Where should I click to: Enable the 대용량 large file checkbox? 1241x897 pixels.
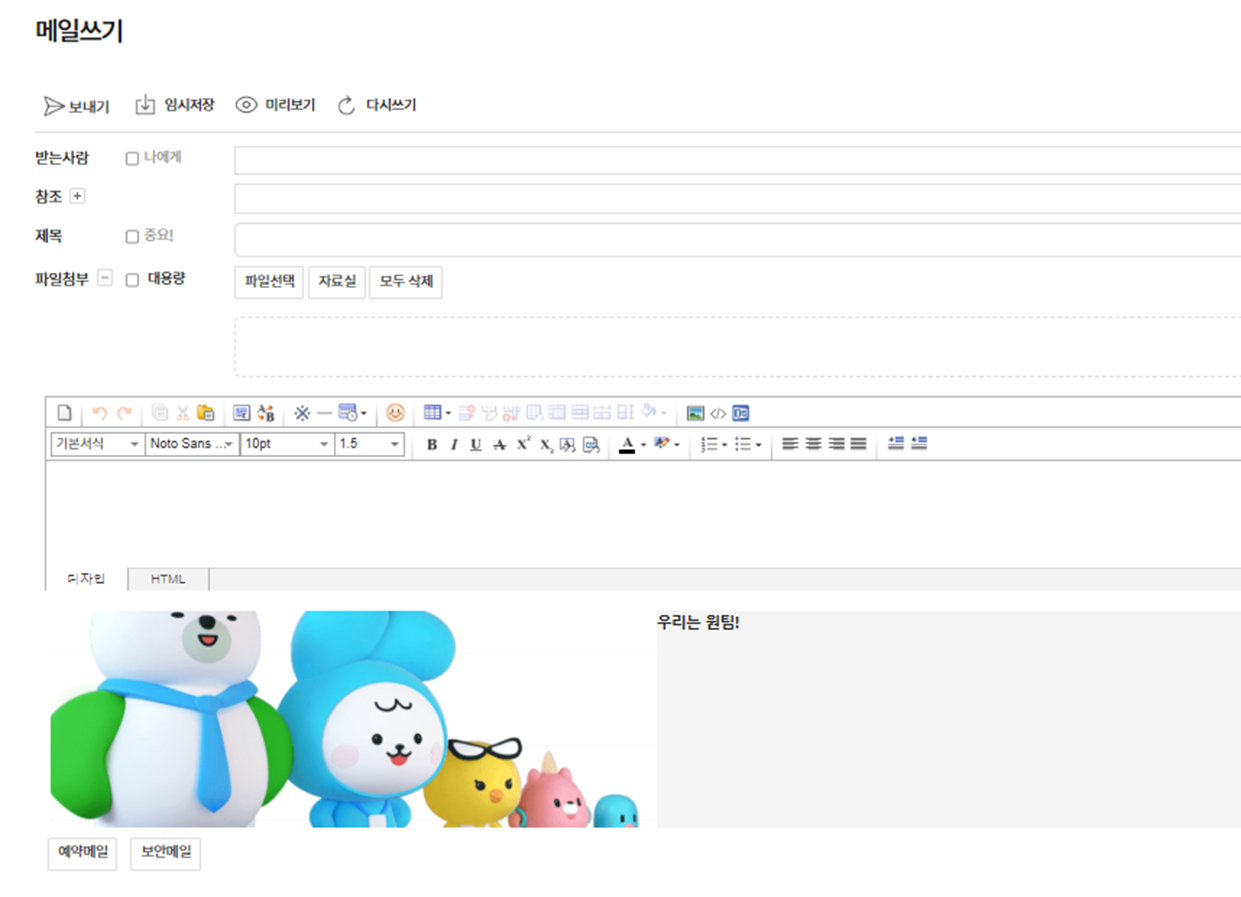[132, 281]
